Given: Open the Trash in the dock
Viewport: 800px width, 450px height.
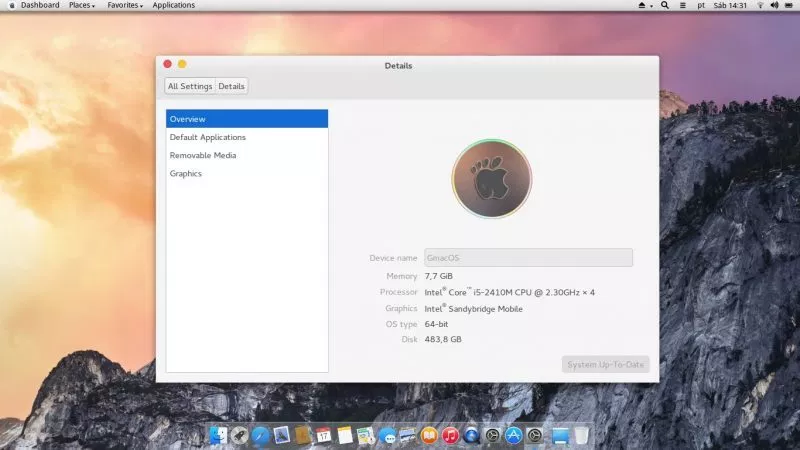Looking at the screenshot, I should point(582,435).
